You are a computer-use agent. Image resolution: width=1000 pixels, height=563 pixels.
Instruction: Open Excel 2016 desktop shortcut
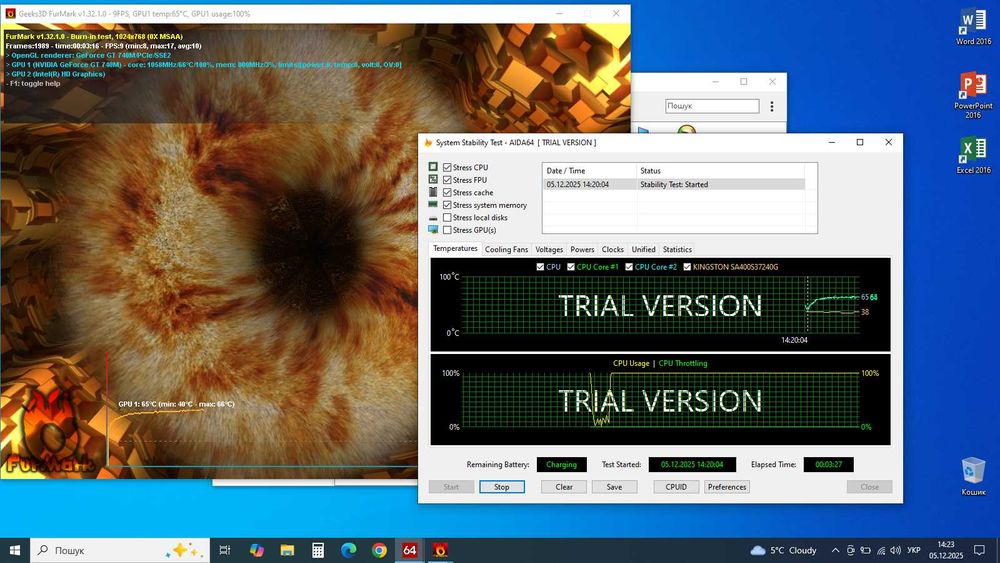point(973,156)
